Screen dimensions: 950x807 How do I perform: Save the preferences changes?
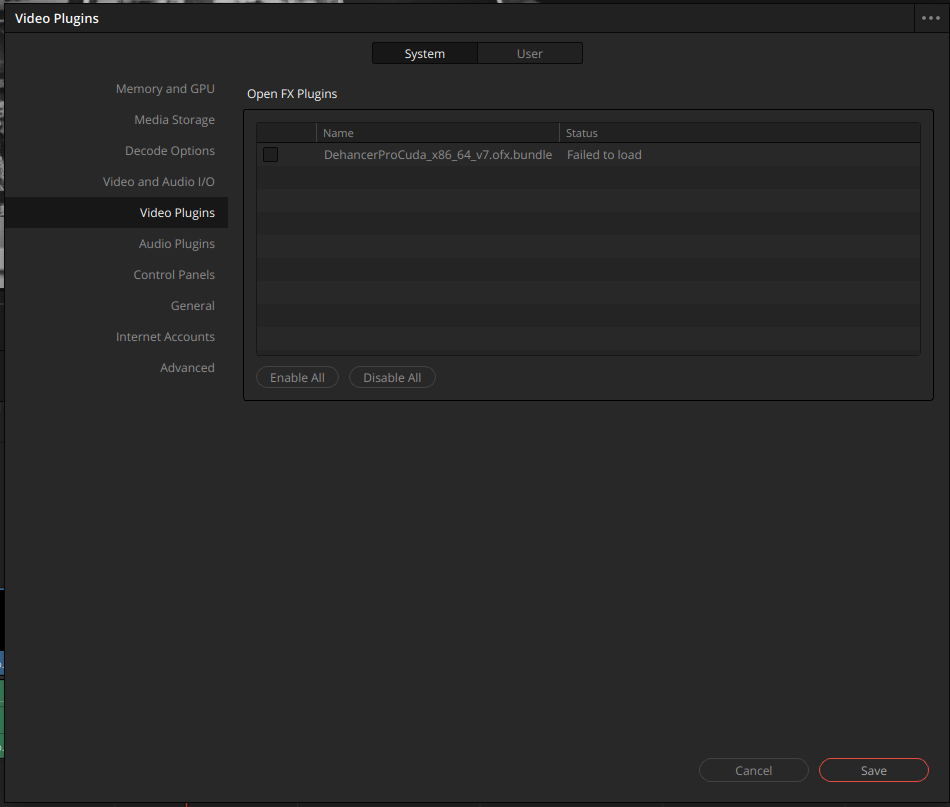click(873, 770)
